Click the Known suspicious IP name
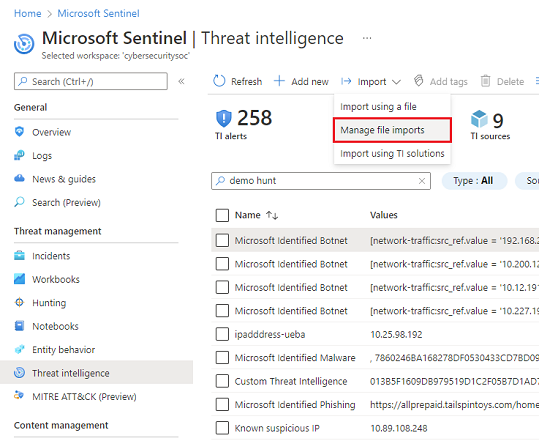The image size is (539, 441). [x=277, y=428]
